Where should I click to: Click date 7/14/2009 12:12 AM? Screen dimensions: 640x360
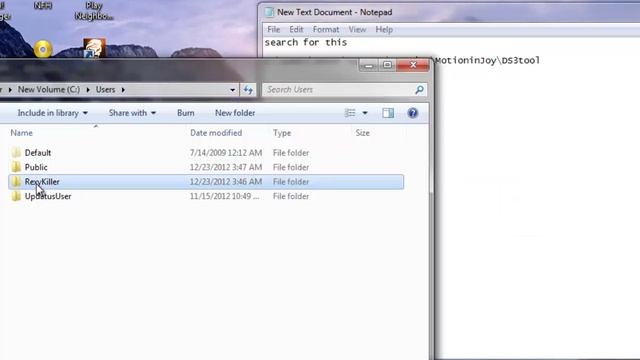tap(226, 153)
